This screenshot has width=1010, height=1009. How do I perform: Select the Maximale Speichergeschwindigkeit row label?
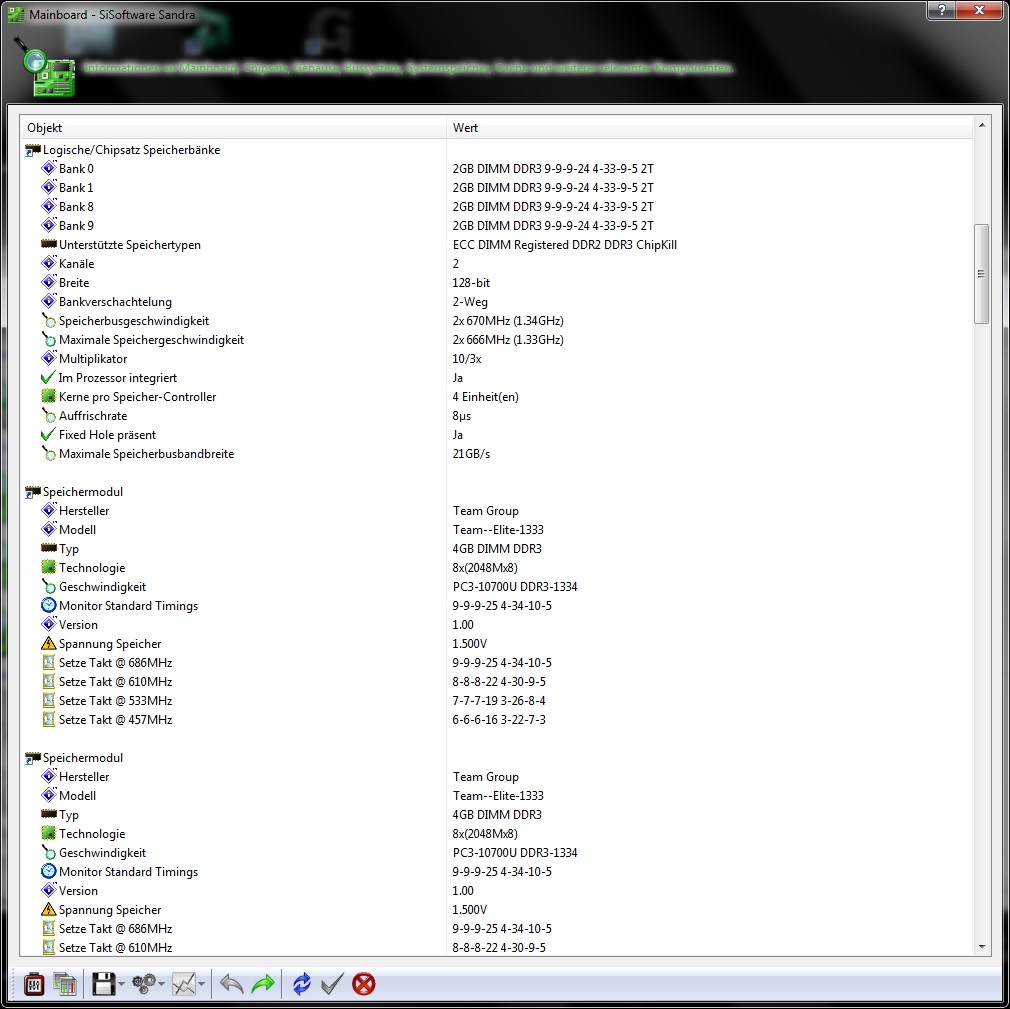tap(151, 340)
